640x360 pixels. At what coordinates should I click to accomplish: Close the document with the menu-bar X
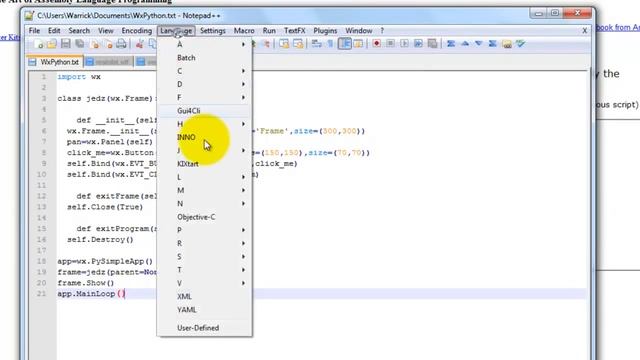click(584, 31)
